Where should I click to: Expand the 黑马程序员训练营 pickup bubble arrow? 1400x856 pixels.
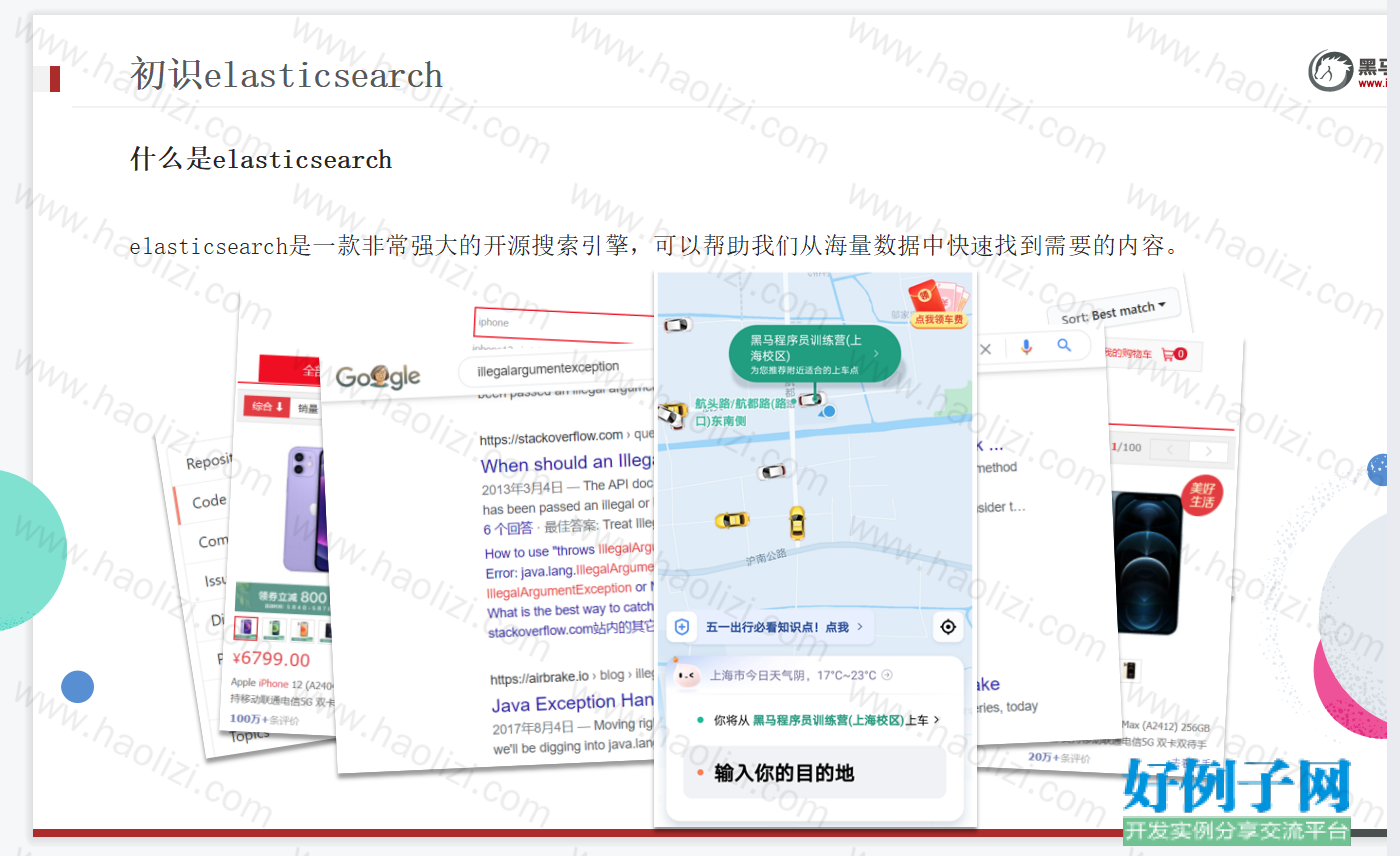[876, 353]
